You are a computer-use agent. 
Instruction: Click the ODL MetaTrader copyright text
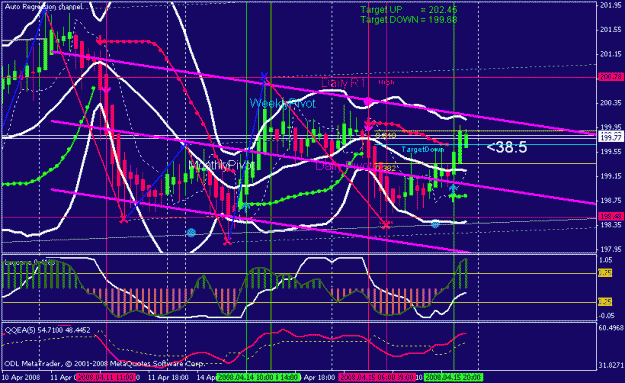click(x=104, y=364)
